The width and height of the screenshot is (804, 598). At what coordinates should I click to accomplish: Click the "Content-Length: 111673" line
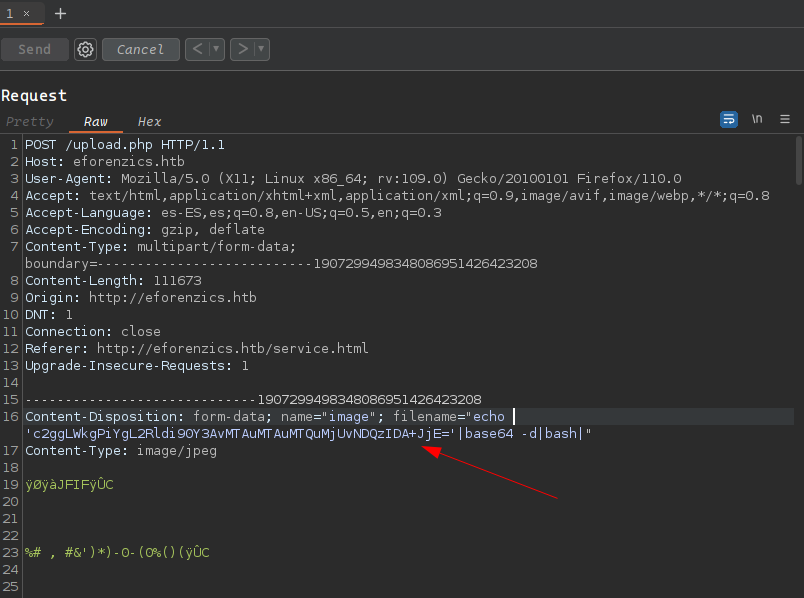(113, 281)
